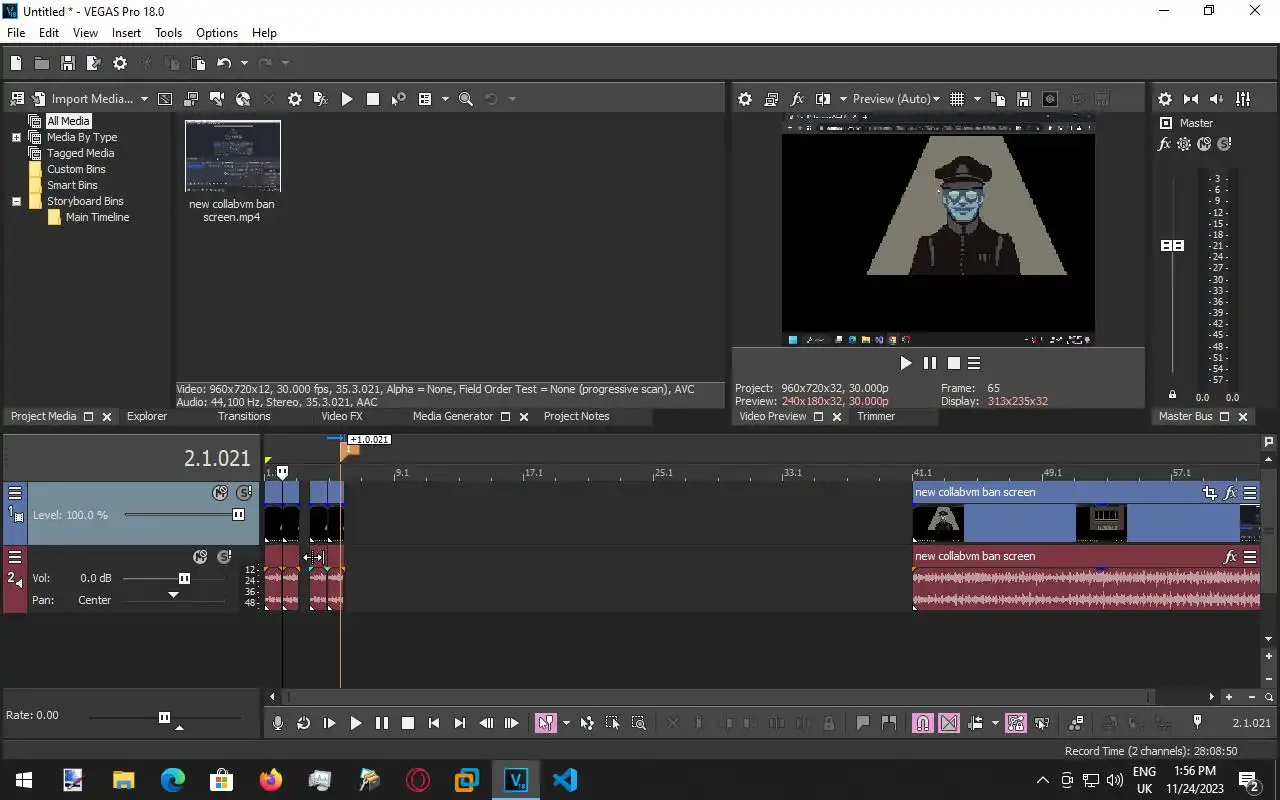Save preview snapshot to file icon
Image resolution: width=1280 pixels, height=800 pixels.
tap(1024, 99)
